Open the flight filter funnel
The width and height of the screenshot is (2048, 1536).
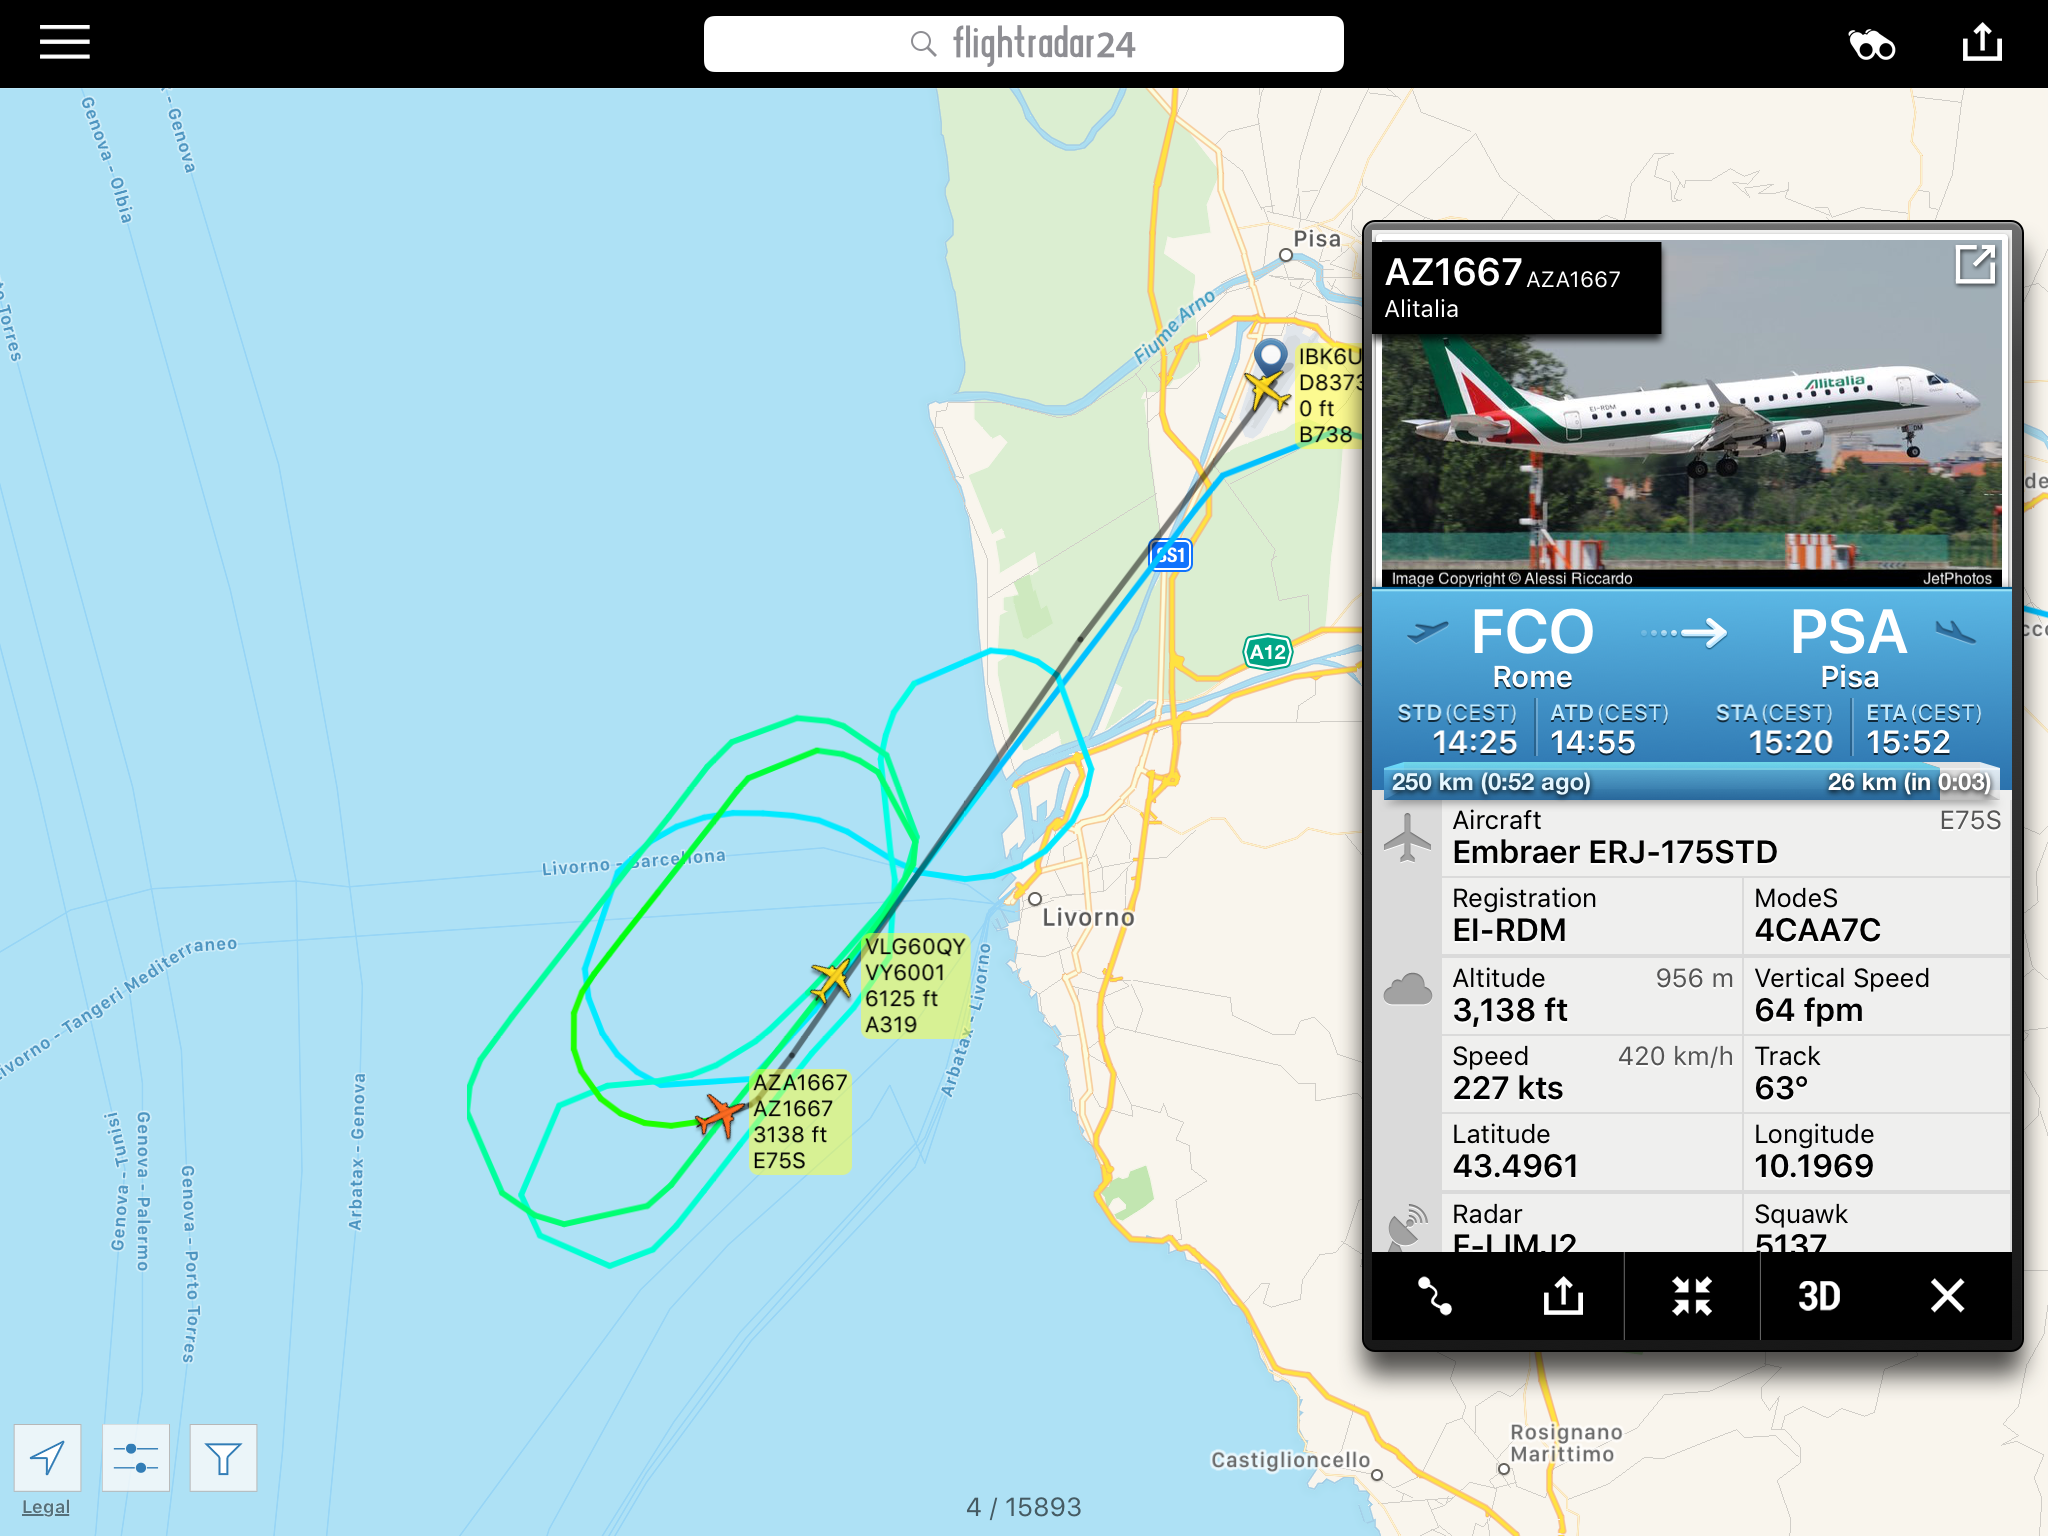coord(223,1458)
